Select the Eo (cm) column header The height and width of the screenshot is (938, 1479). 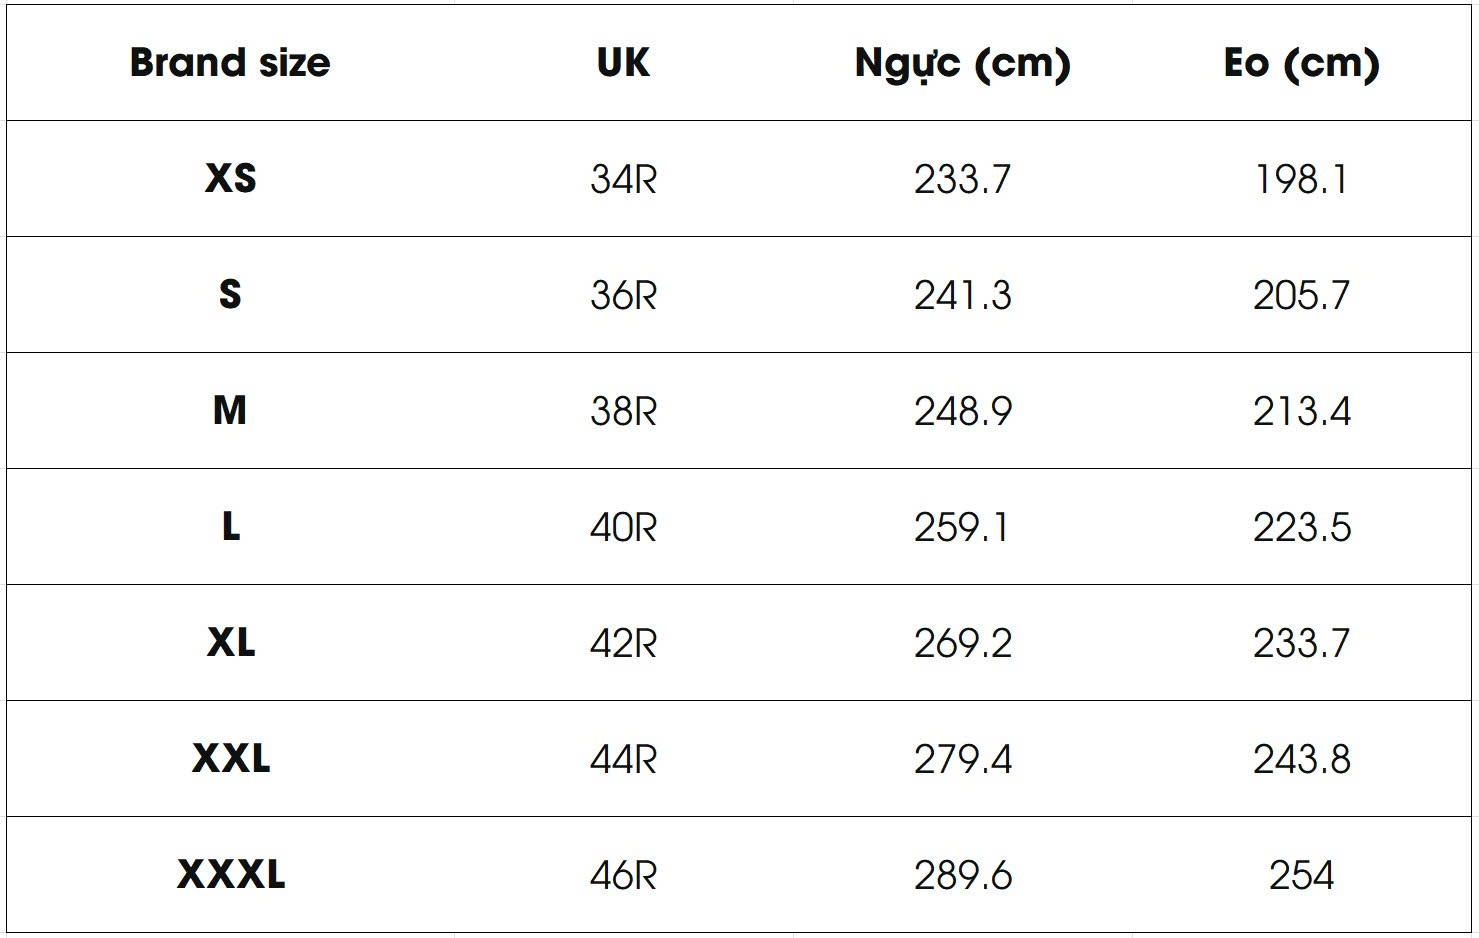point(1301,63)
